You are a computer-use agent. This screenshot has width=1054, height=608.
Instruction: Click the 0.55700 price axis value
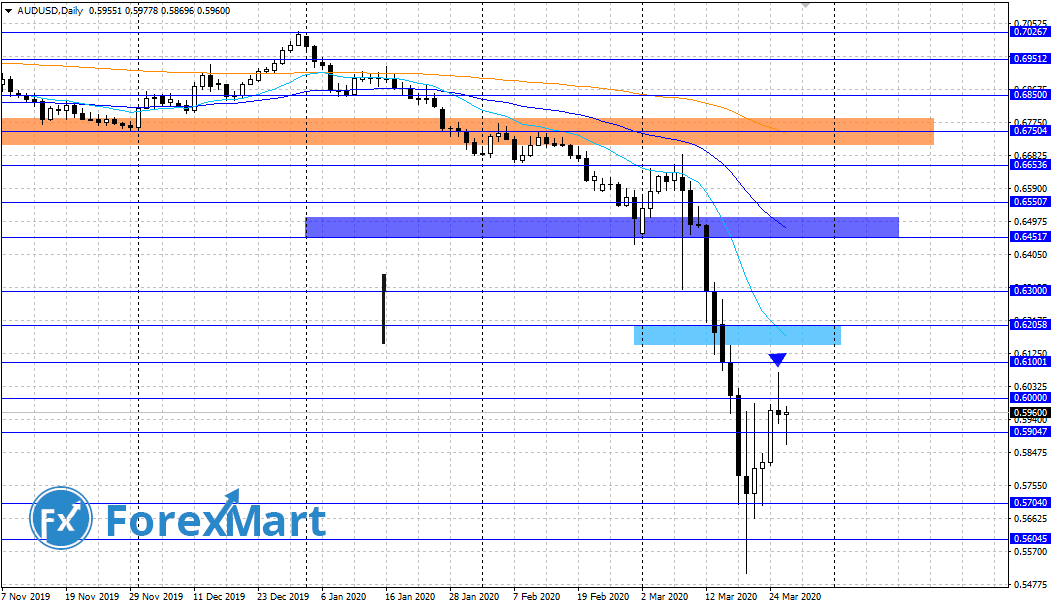(x=1030, y=552)
